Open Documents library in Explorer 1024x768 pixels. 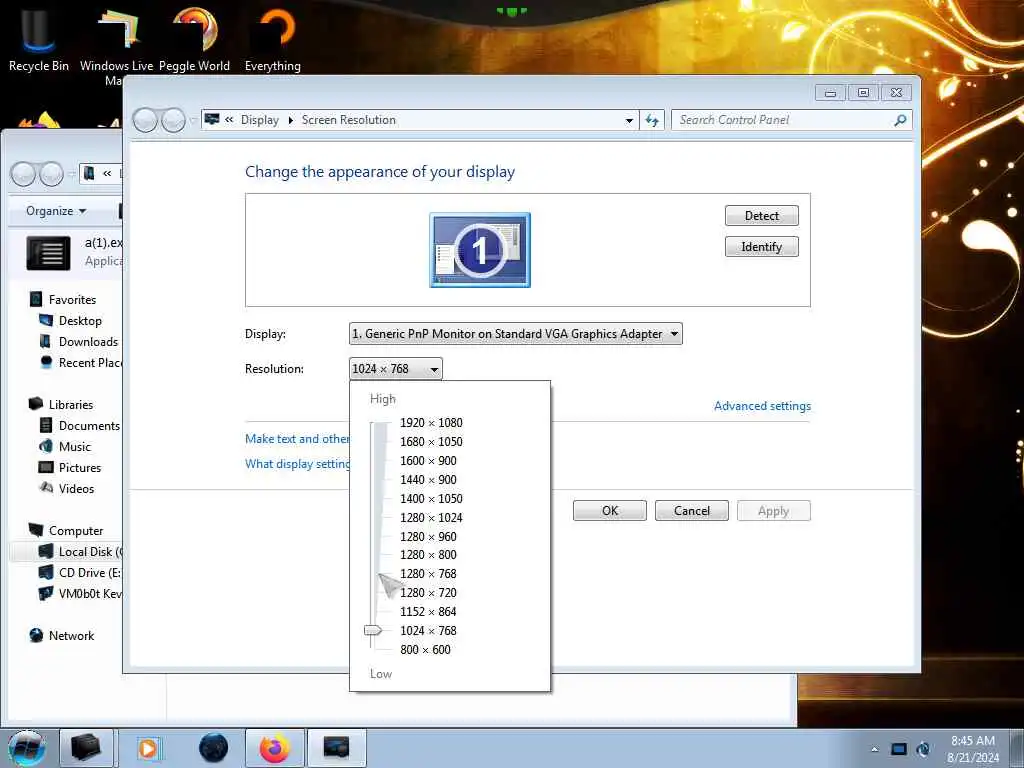[80, 426]
